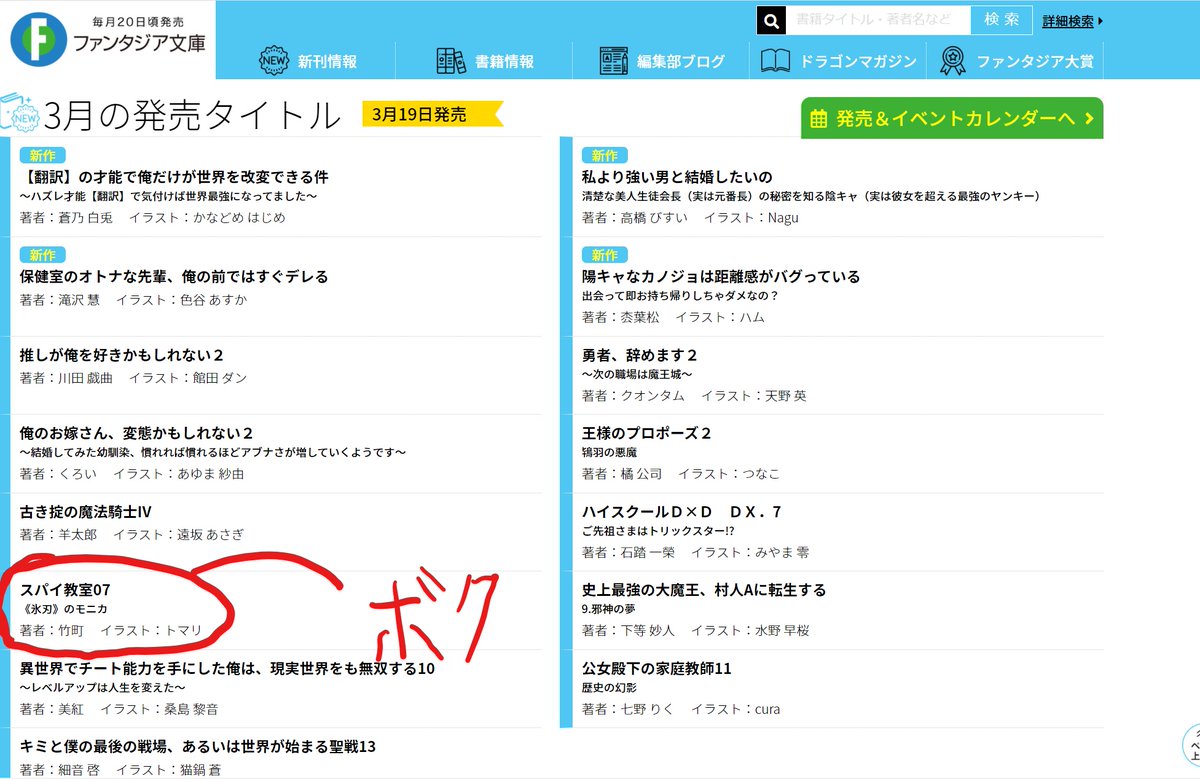Open 発売＆イベントカレンダーへ green button
Screen dimensions: 1200x779
pyautogui.click(x=952, y=119)
